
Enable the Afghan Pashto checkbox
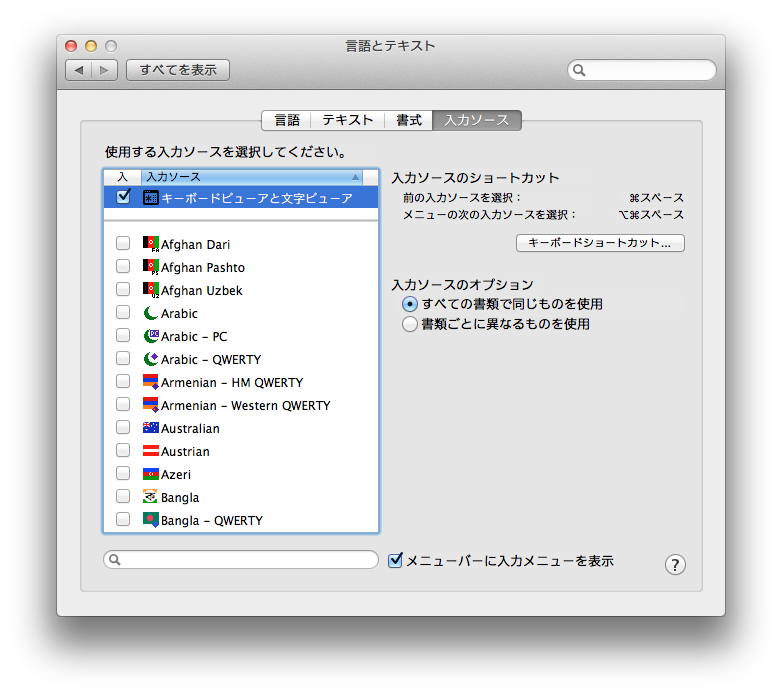tap(123, 266)
